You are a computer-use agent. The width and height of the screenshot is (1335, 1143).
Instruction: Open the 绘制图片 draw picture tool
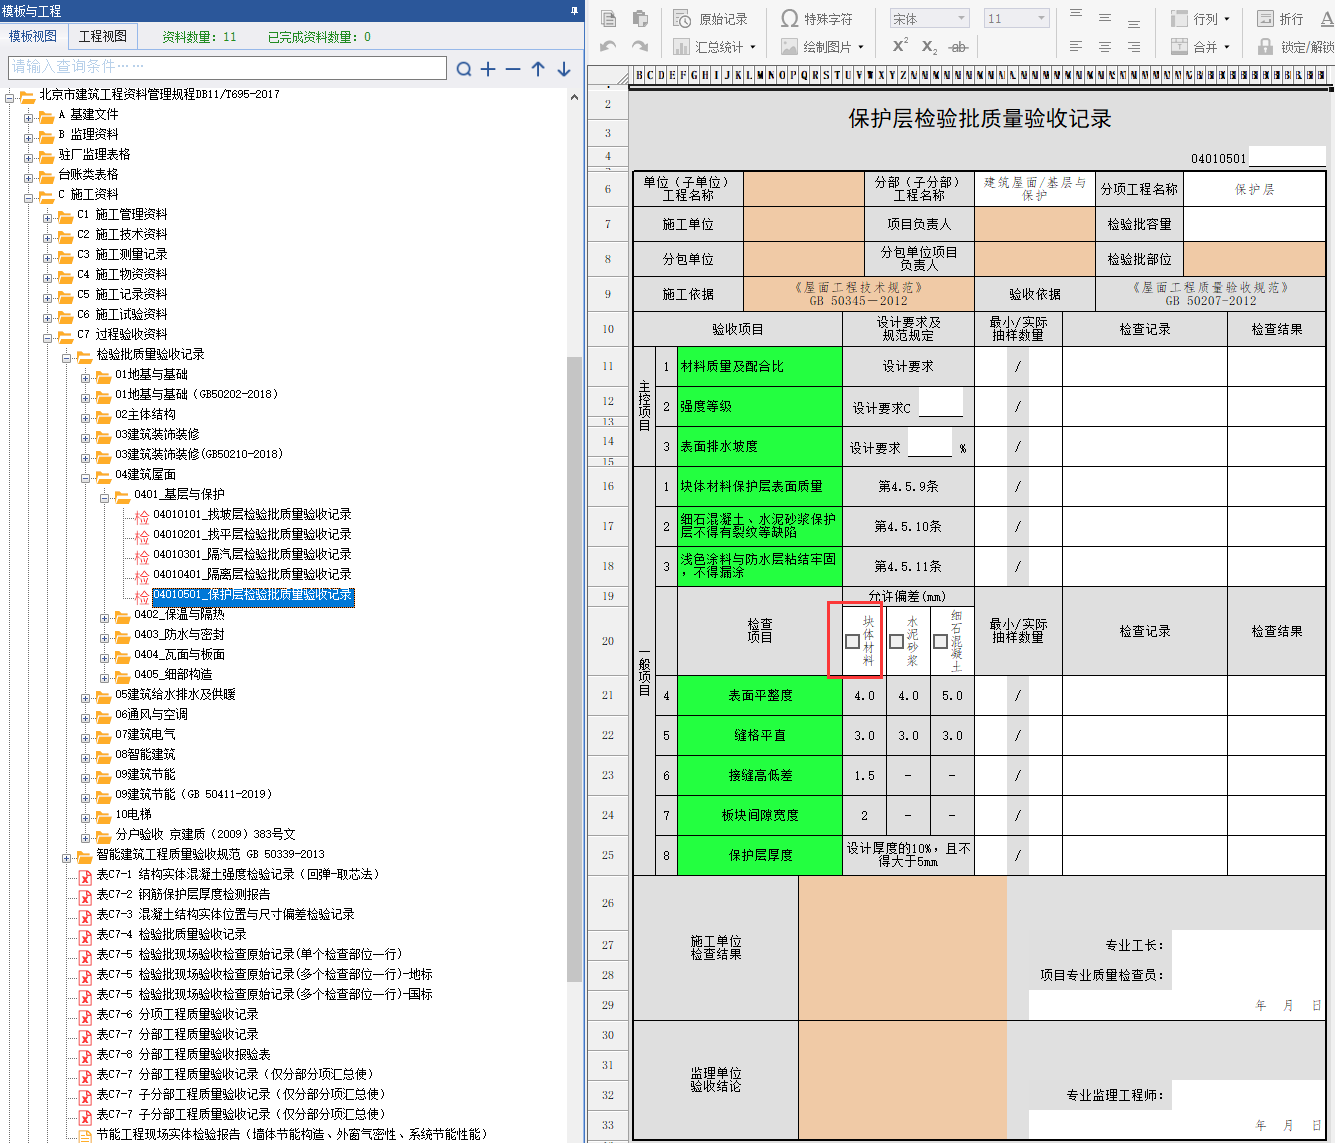pyautogui.click(x=822, y=47)
